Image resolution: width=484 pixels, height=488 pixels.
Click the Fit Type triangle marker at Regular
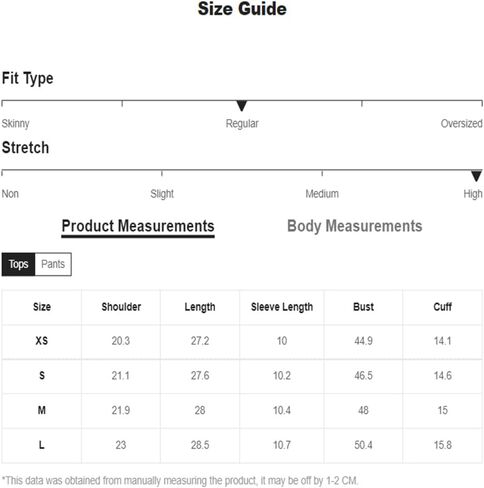click(x=242, y=106)
